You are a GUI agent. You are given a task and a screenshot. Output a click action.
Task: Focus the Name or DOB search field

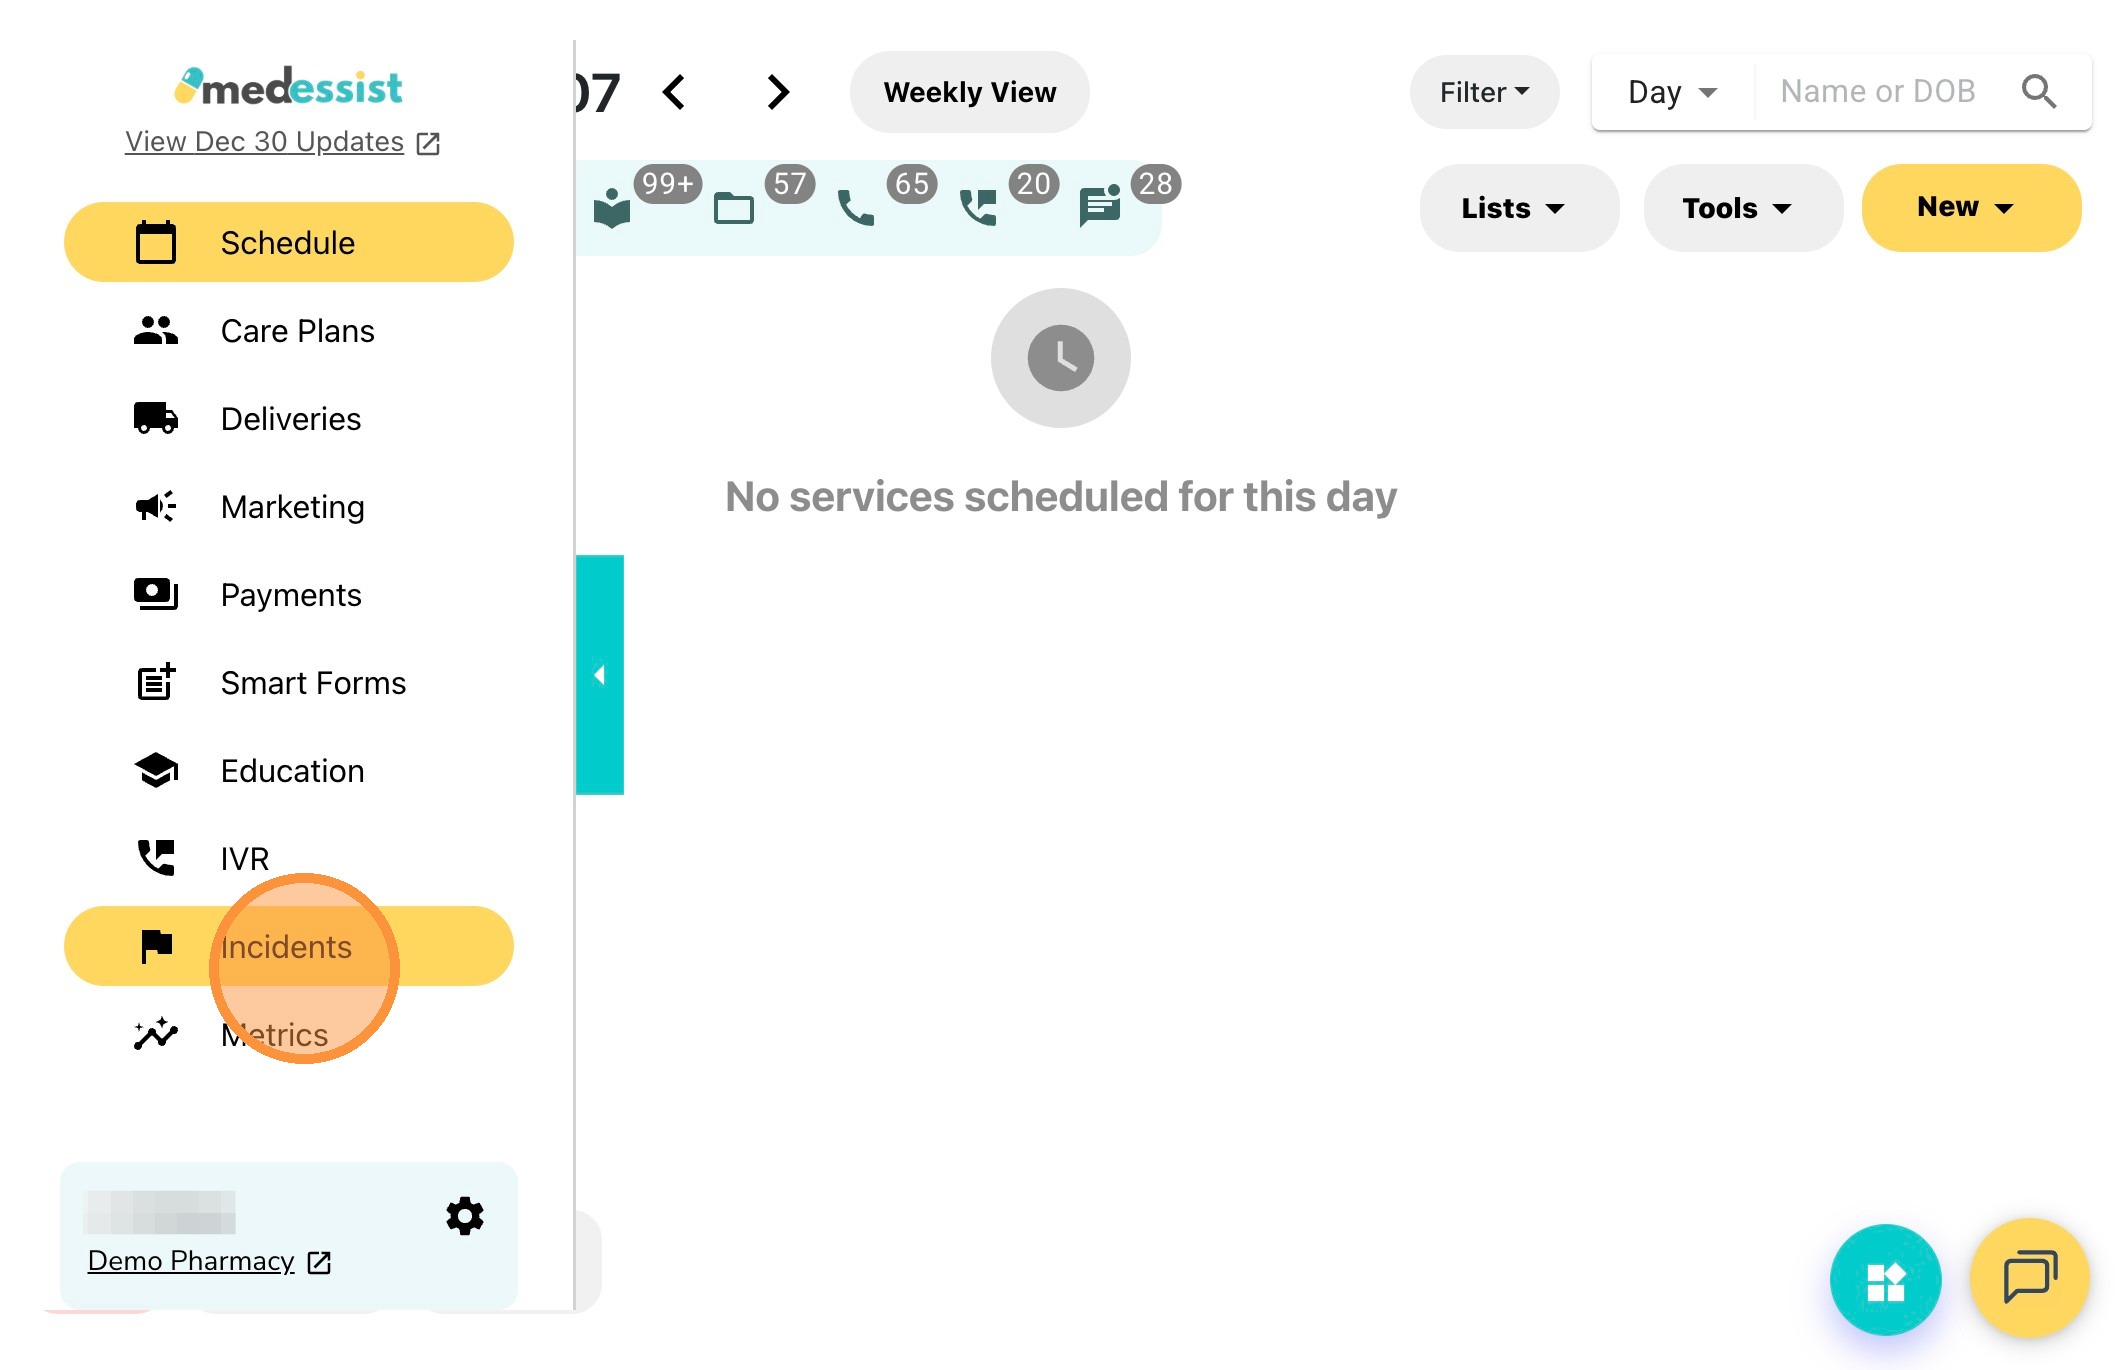[1878, 91]
